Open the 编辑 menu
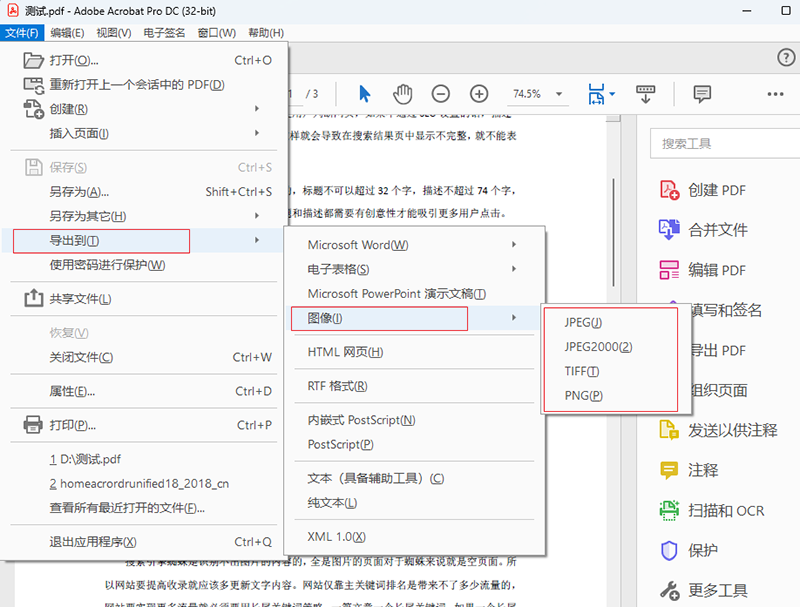Image resolution: width=800 pixels, height=607 pixels. point(67,33)
